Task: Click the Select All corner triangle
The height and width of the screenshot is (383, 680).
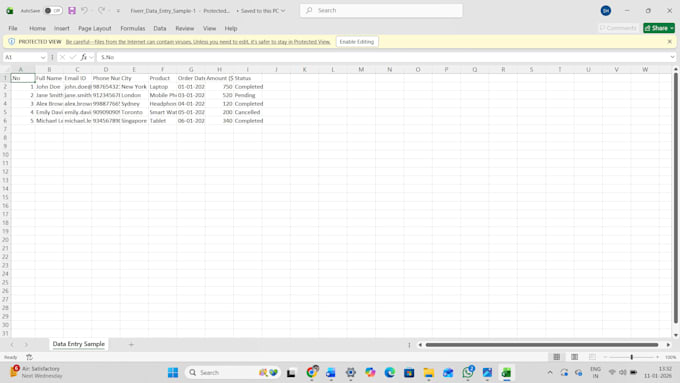Action: 6,69
